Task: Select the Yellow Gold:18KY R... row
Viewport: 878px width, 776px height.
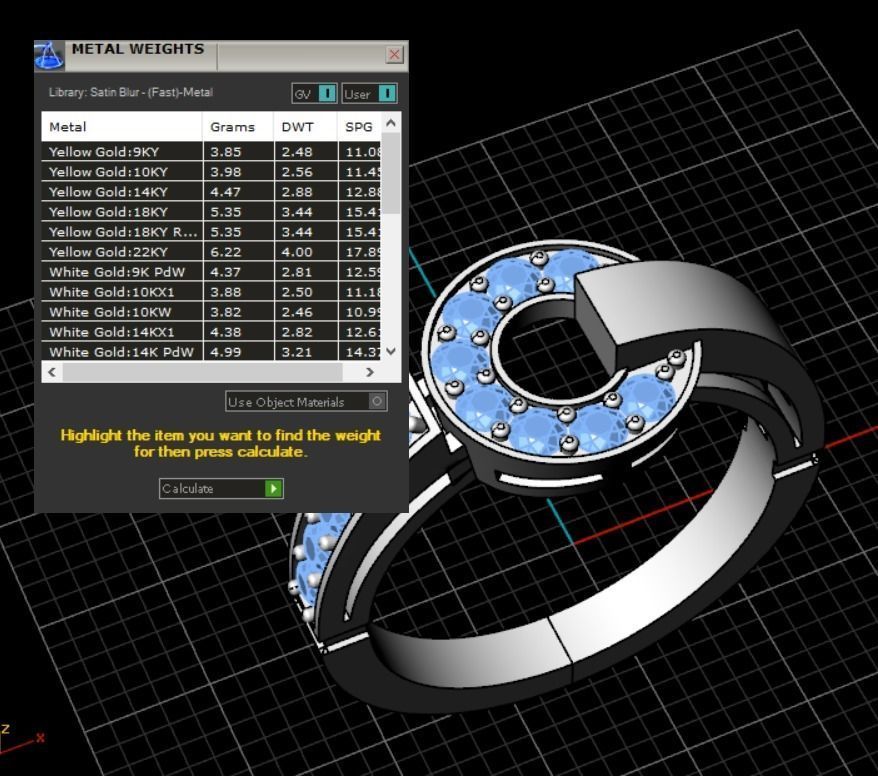Action: point(212,232)
